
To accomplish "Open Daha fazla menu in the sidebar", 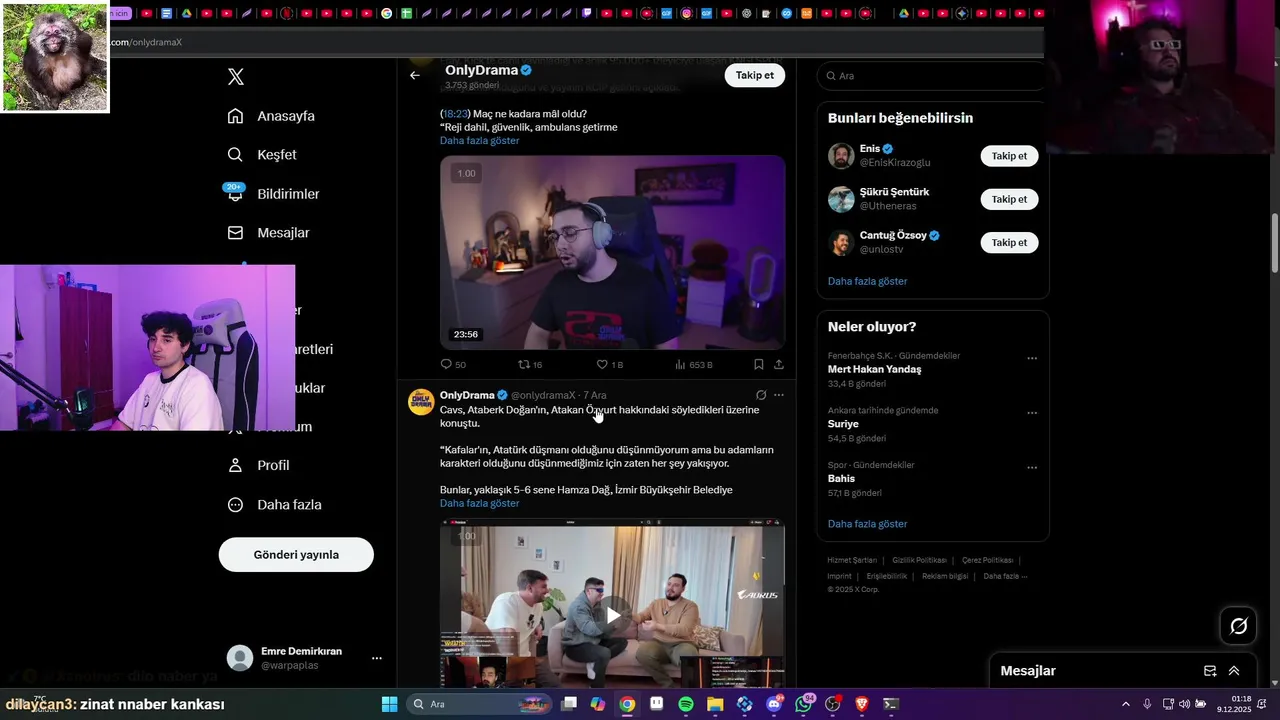I will tap(274, 505).
